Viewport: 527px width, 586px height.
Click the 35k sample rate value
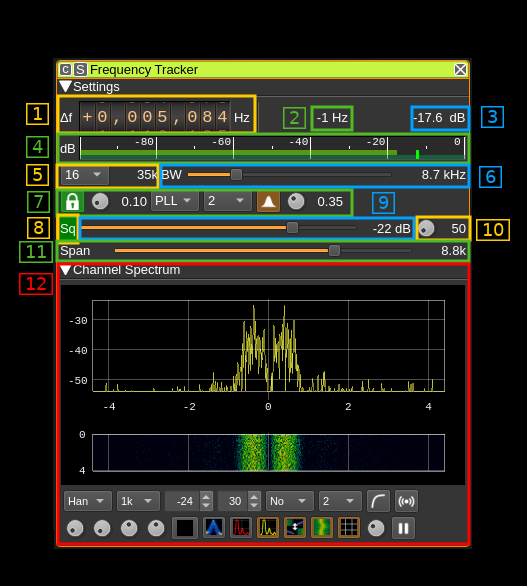(147, 175)
